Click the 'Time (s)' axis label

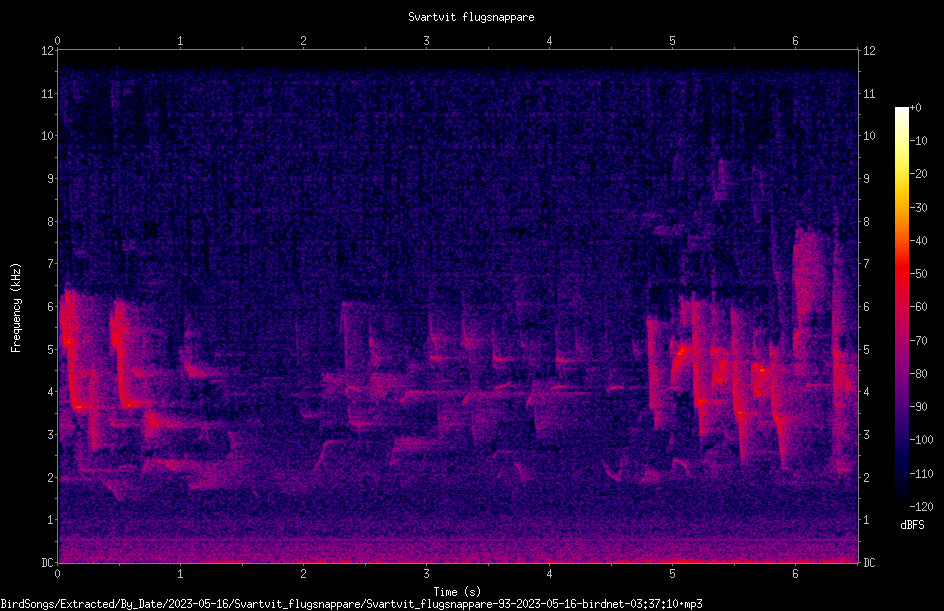pos(457,592)
